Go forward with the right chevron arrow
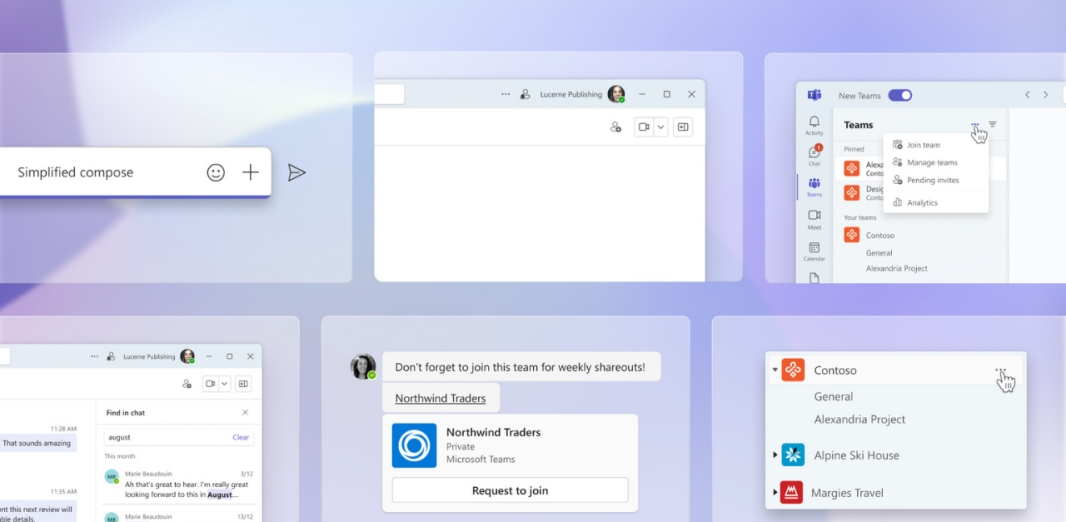Screen dimensions: 1066x522 click(1046, 95)
